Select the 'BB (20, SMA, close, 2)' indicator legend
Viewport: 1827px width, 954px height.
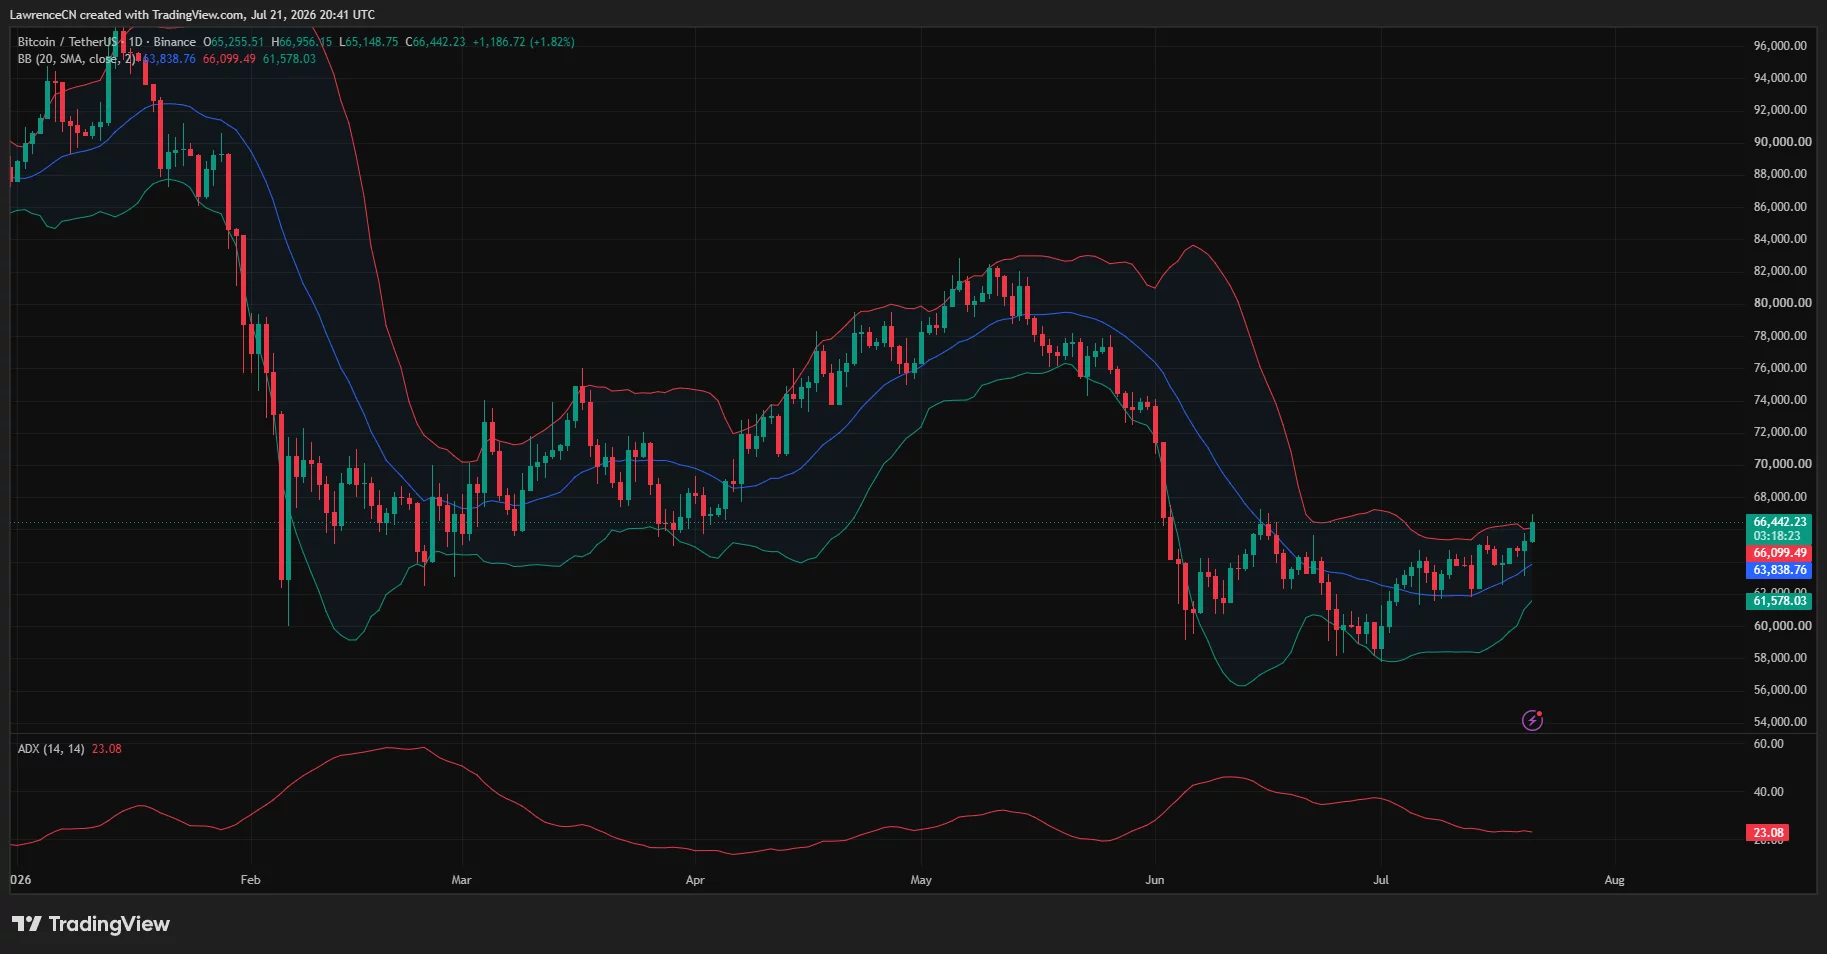[x=76, y=59]
